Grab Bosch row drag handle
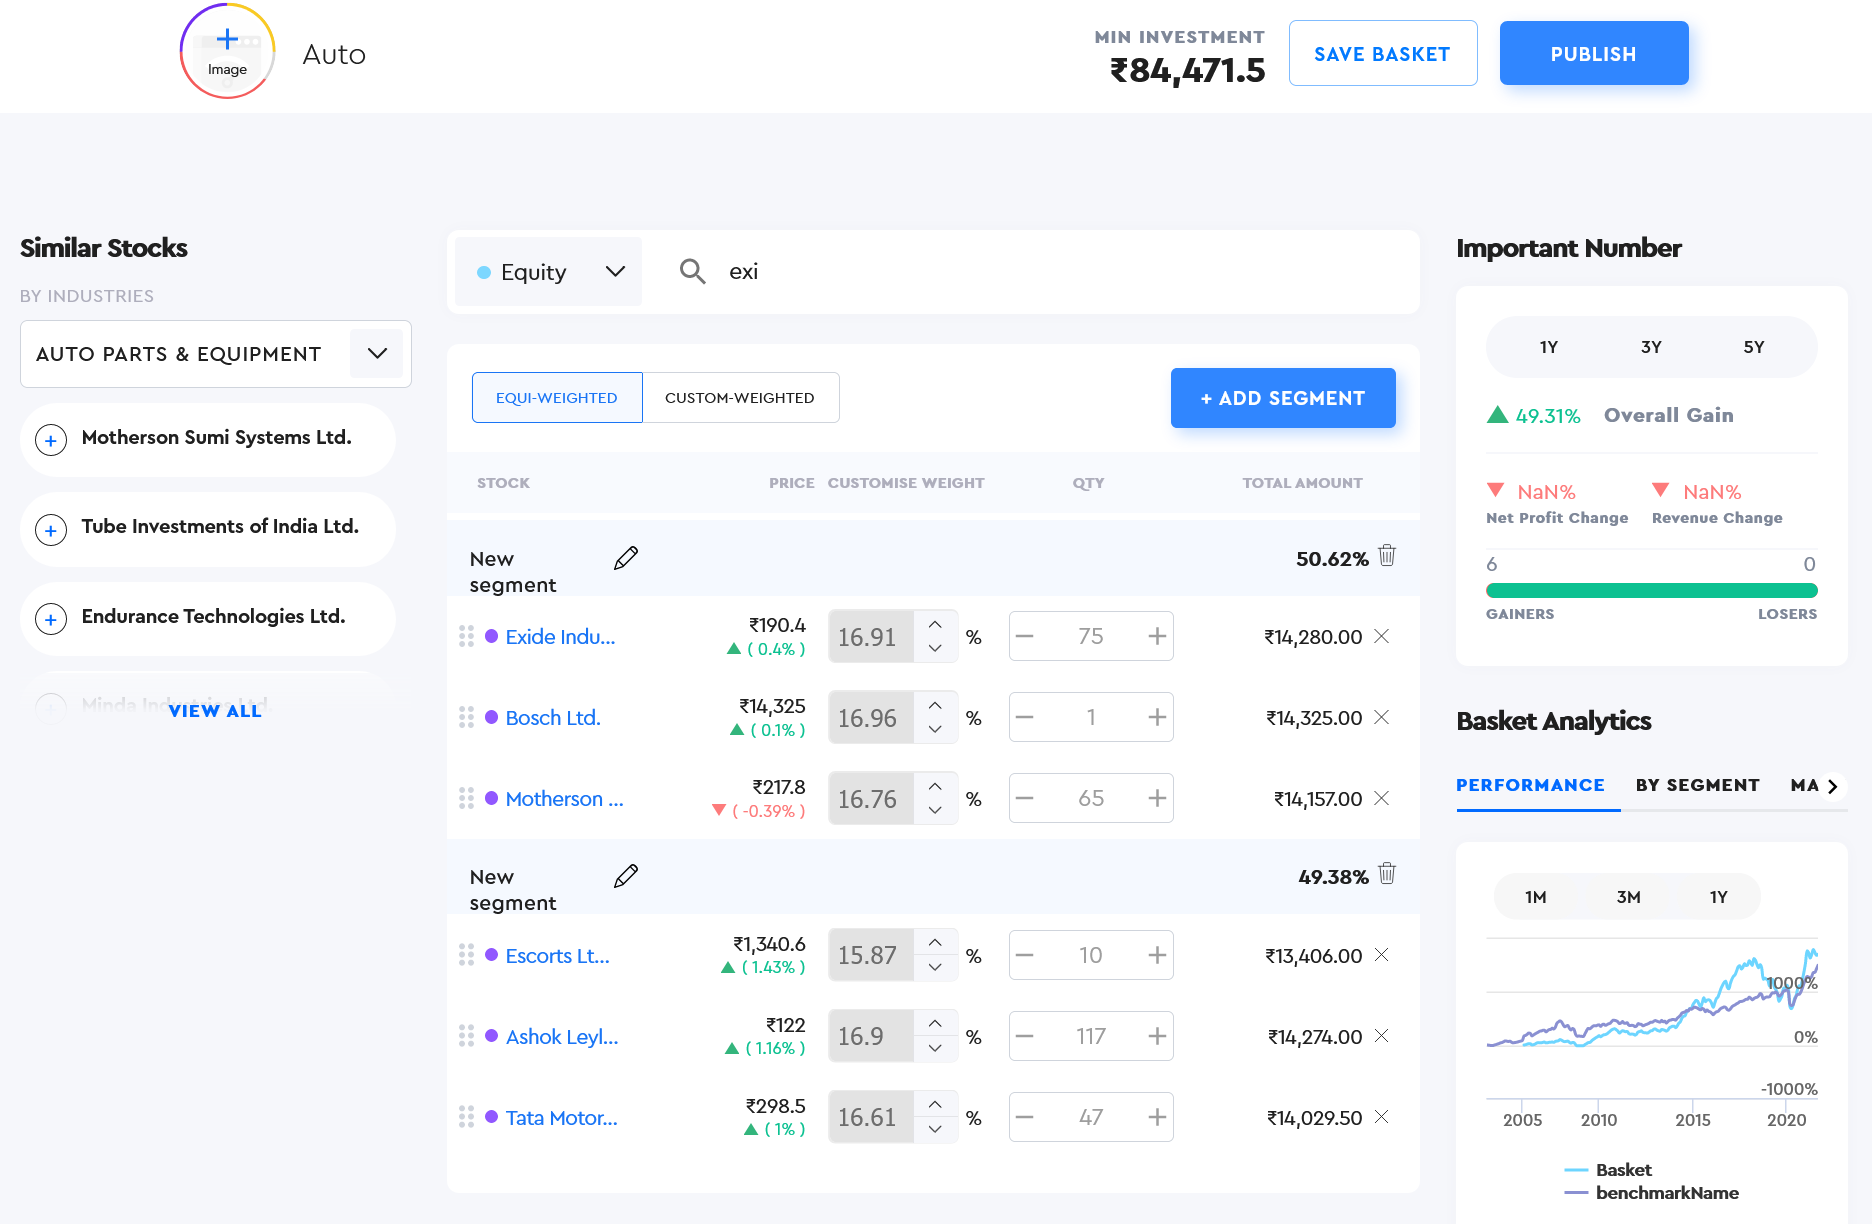This screenshot has height=1224, width=1872. point(466,717)
